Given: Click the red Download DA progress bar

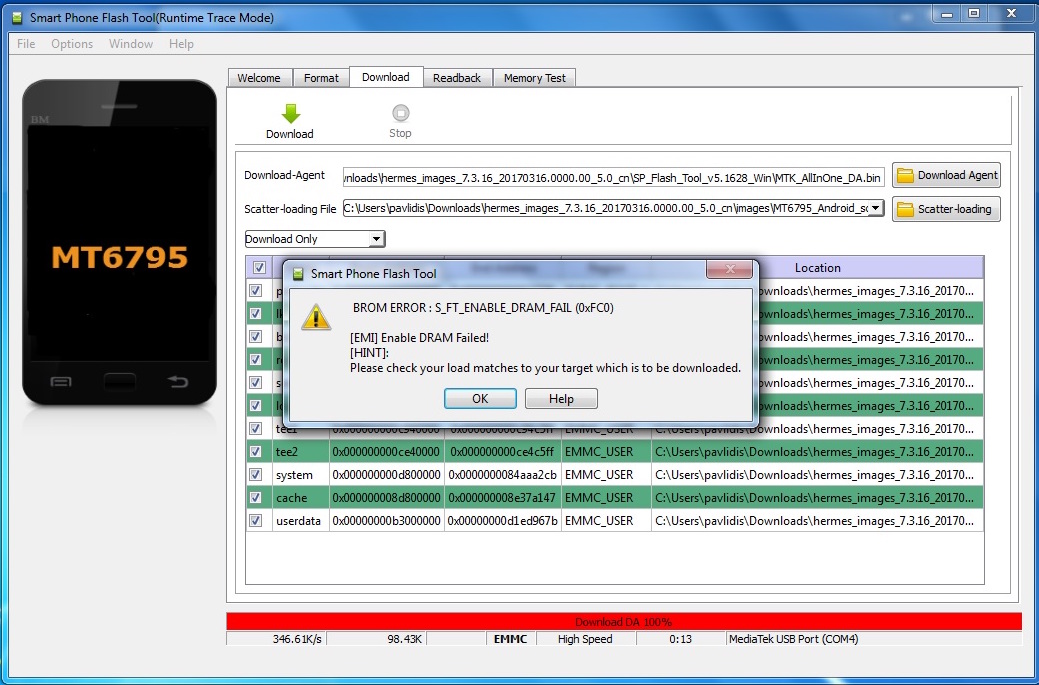Looking at the screenshot, I should point(624,622).
